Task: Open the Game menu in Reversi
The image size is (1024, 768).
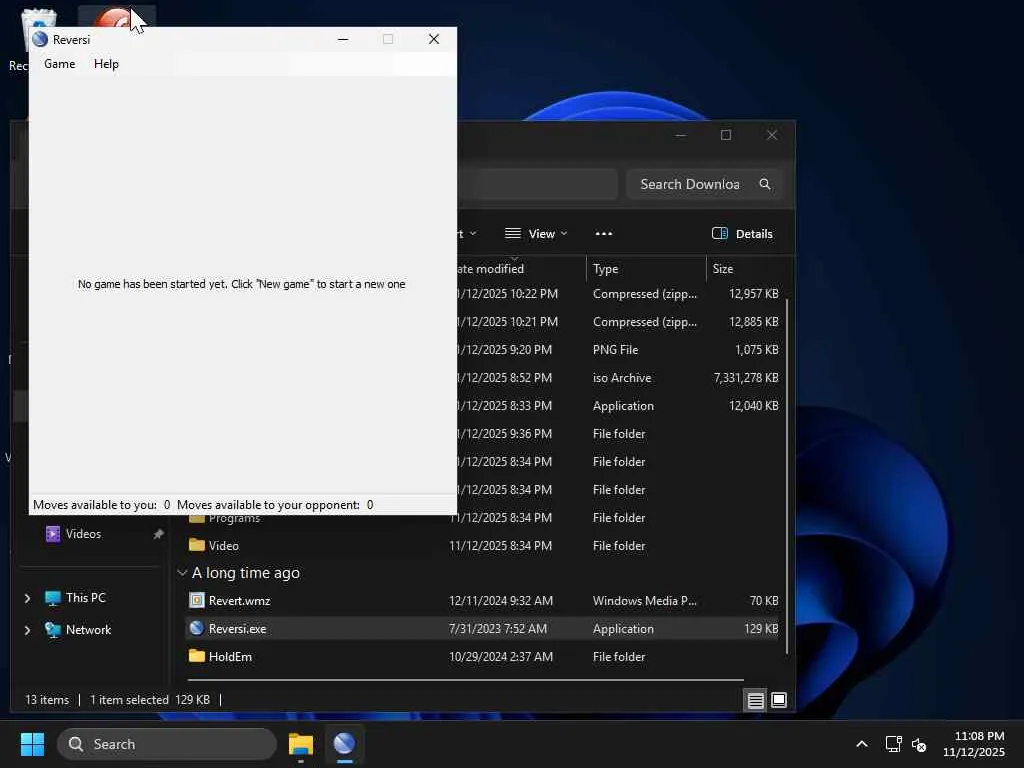Action: click(59, 64)
